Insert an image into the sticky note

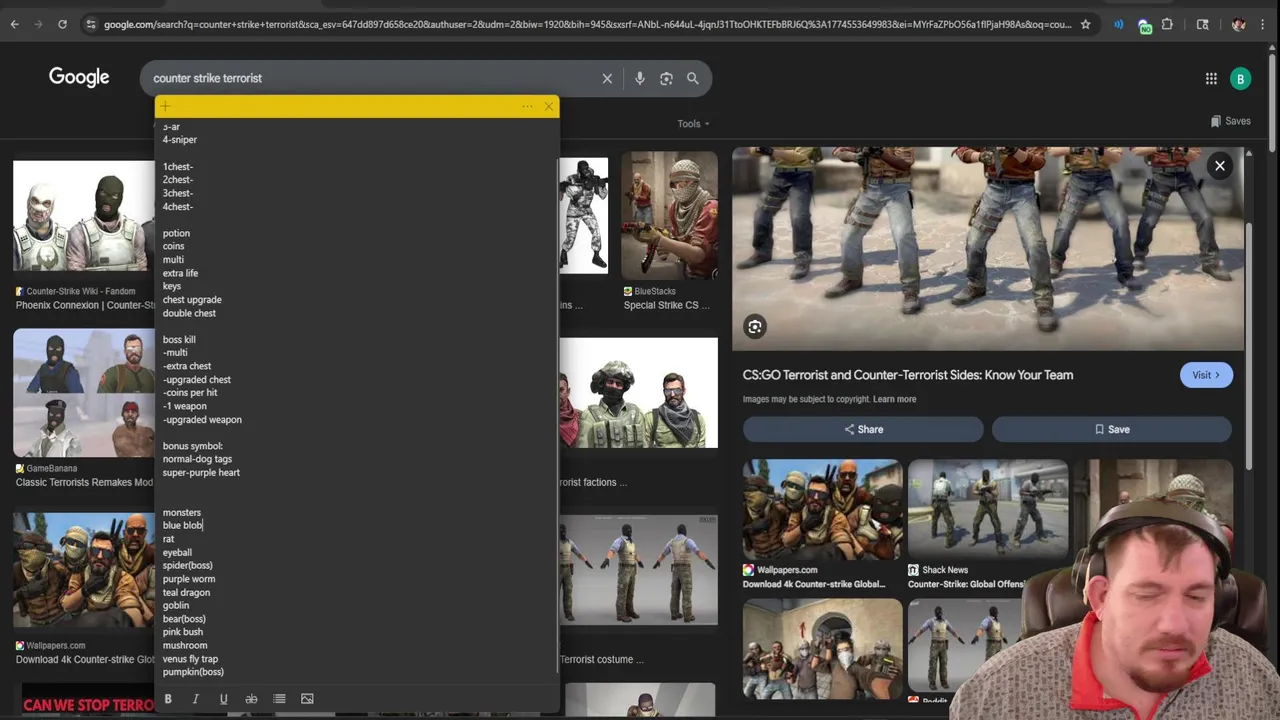point(307,699)
